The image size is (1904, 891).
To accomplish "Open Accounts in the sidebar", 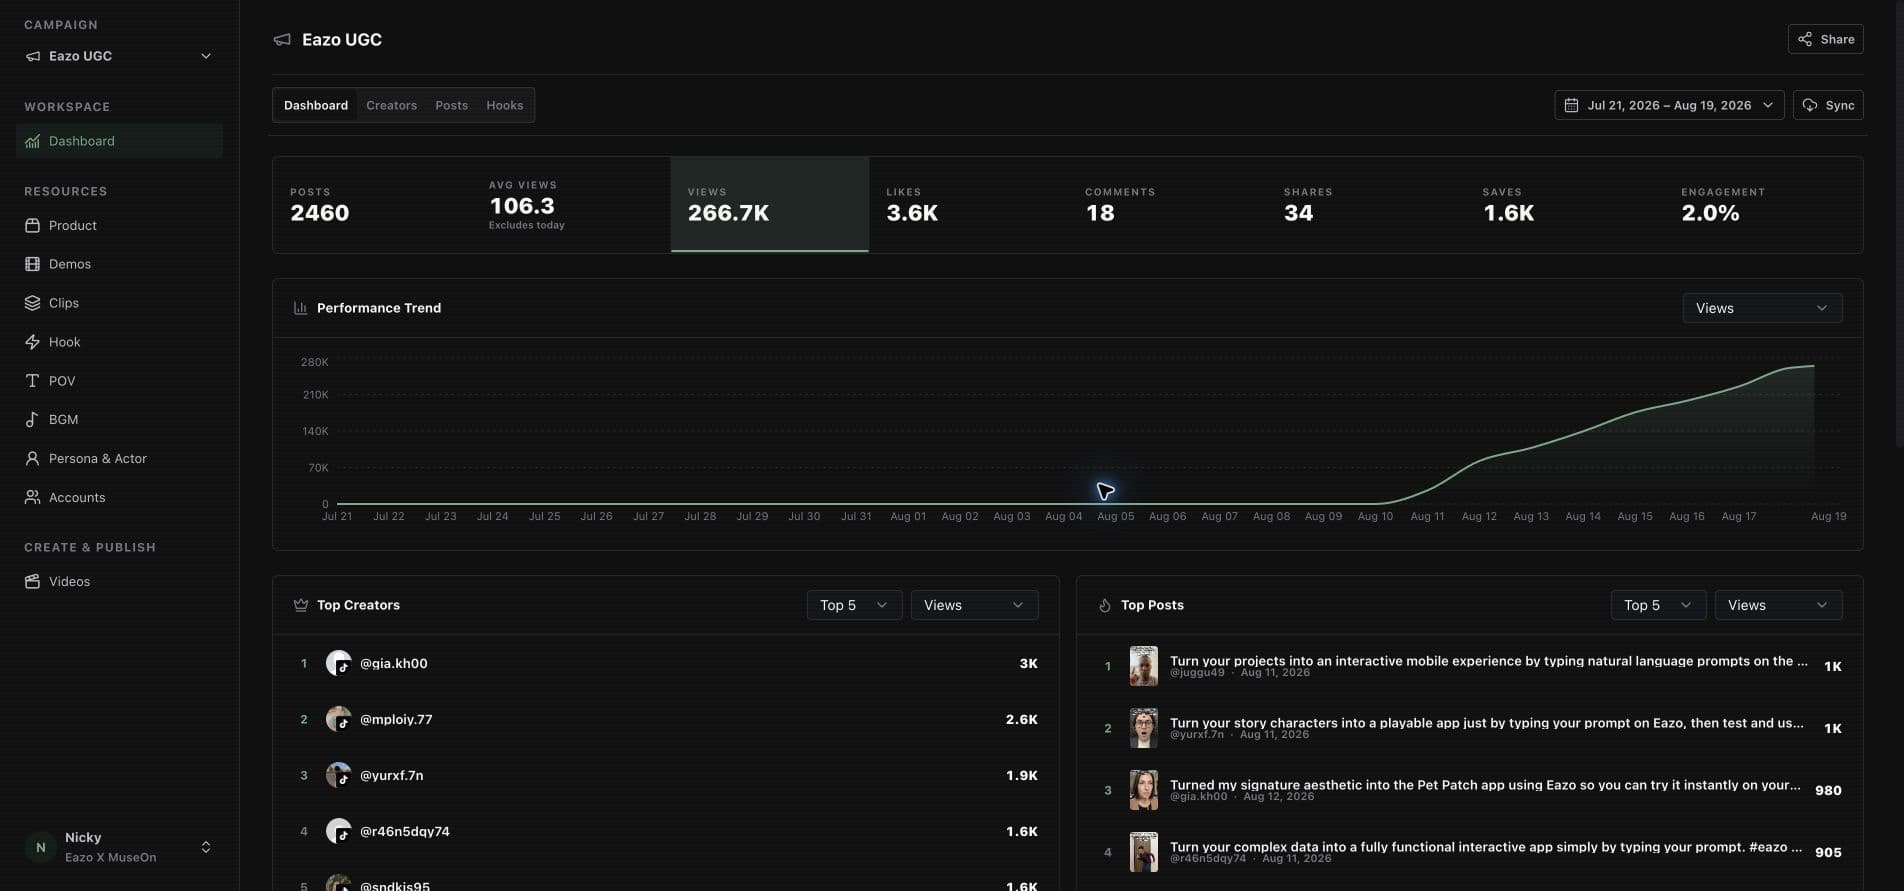I will click(119, 498).
